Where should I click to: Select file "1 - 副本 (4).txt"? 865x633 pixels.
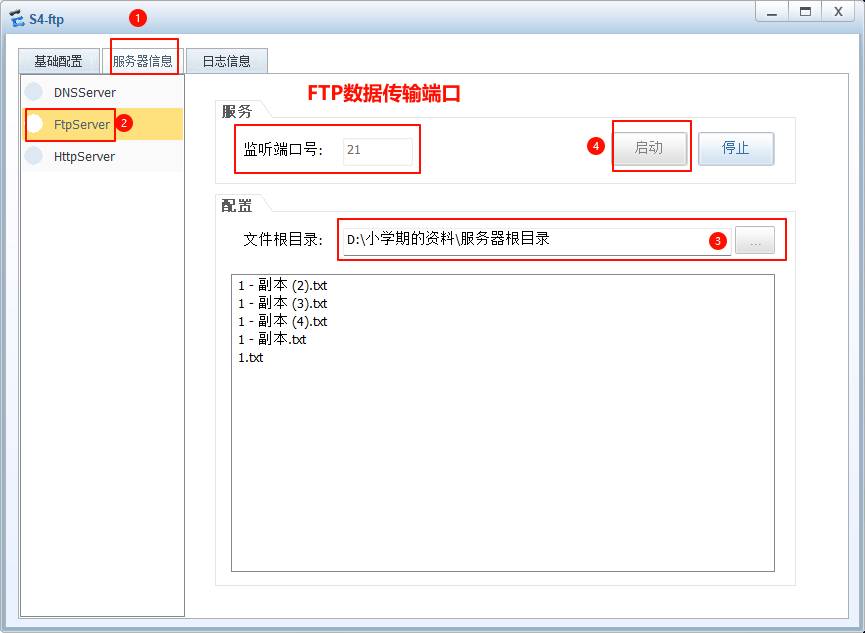pos(282,321)
